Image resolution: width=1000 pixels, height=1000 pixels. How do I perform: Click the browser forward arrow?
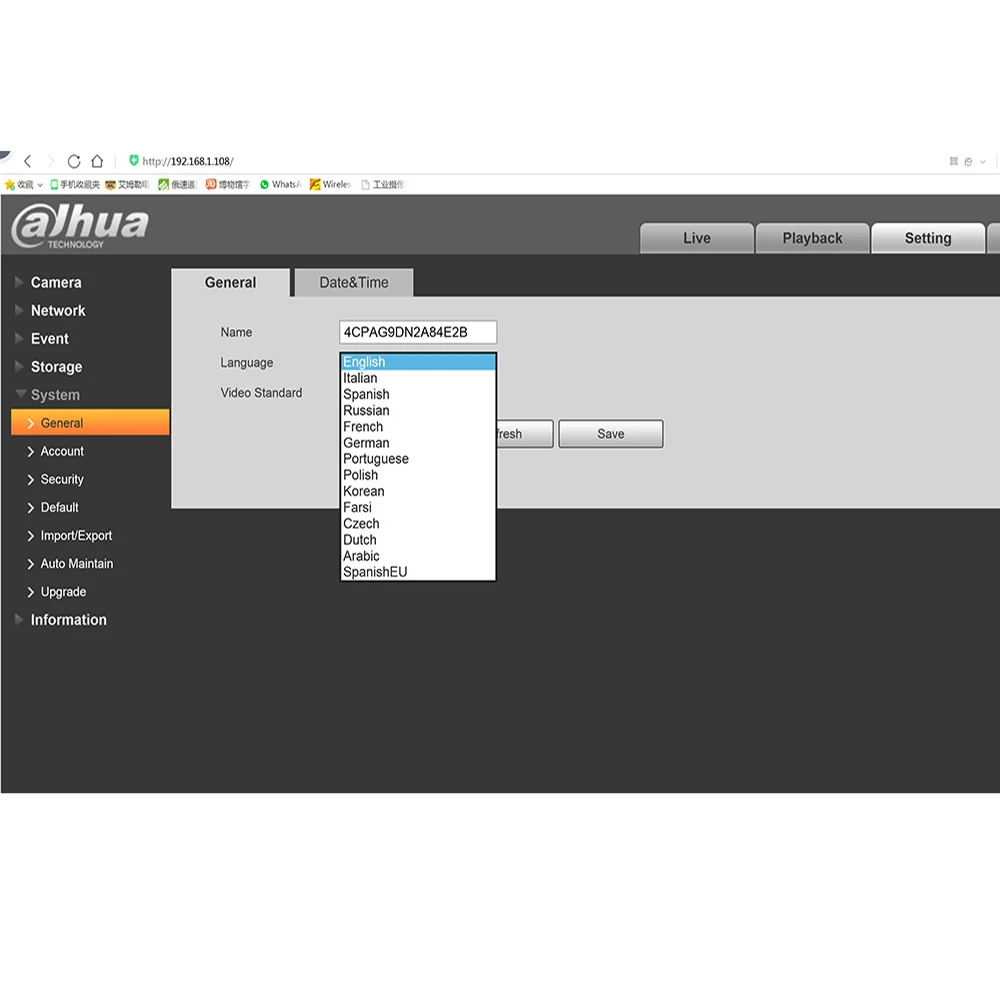click(x=51, y=161)
